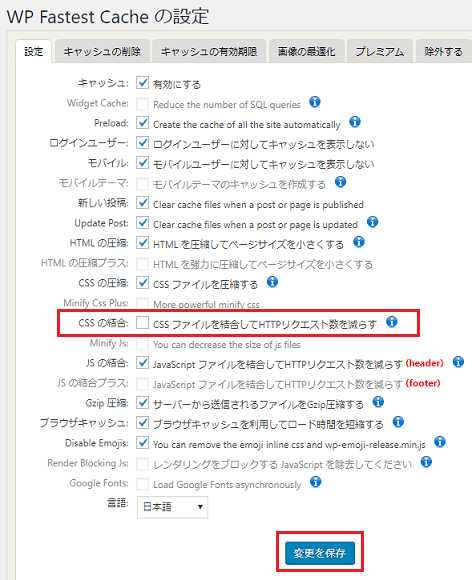
Task: Click the disabled Widget Cache checkbox
Action: pyautogui.click(x=142, y=104)
